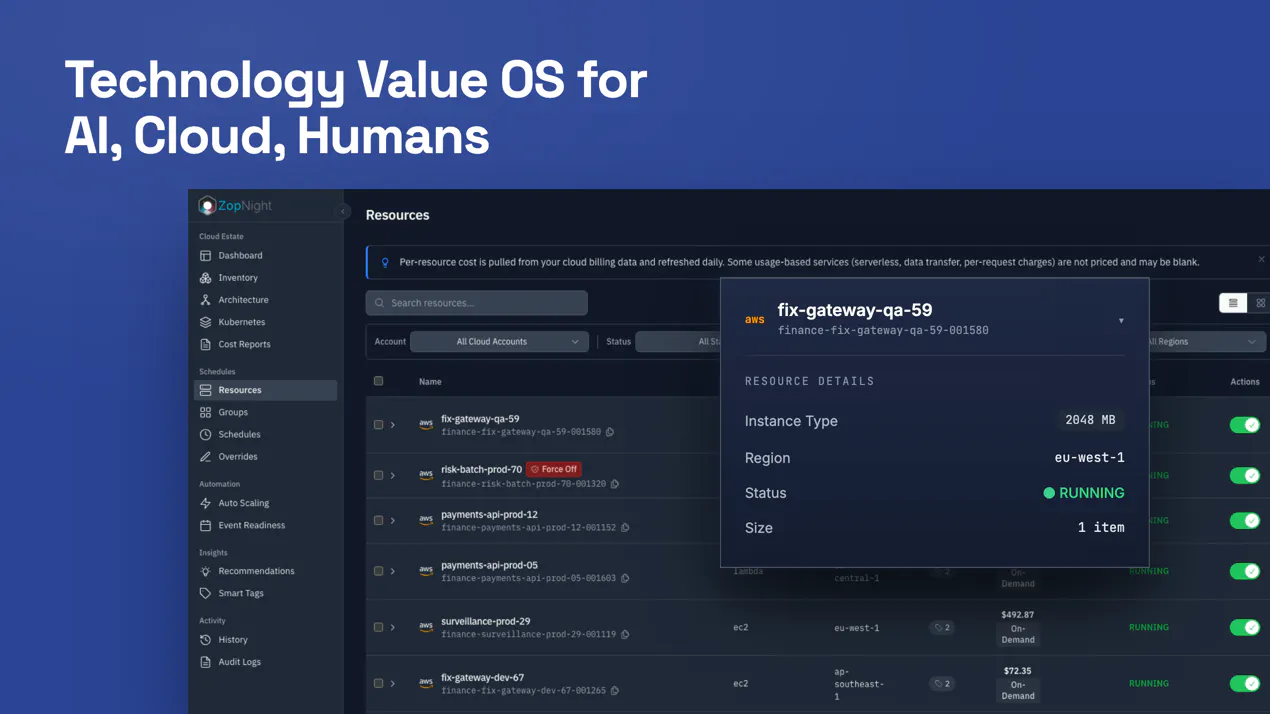Copy the finance-payments-api-prod-12-001152 ID
Viewport: 1270px width, 714px height.
[x=625, y=528]
